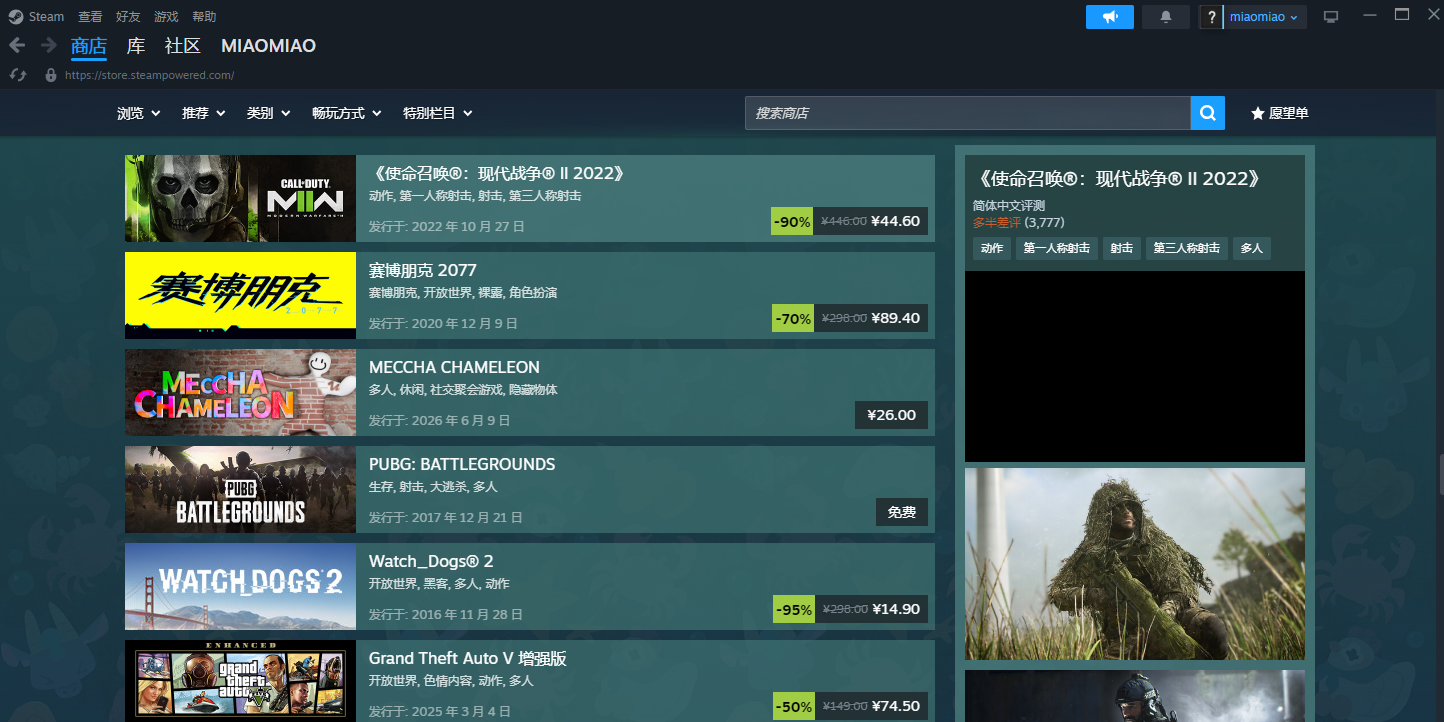Open the miaomiao account dropdown

[x=1265, y=17]
